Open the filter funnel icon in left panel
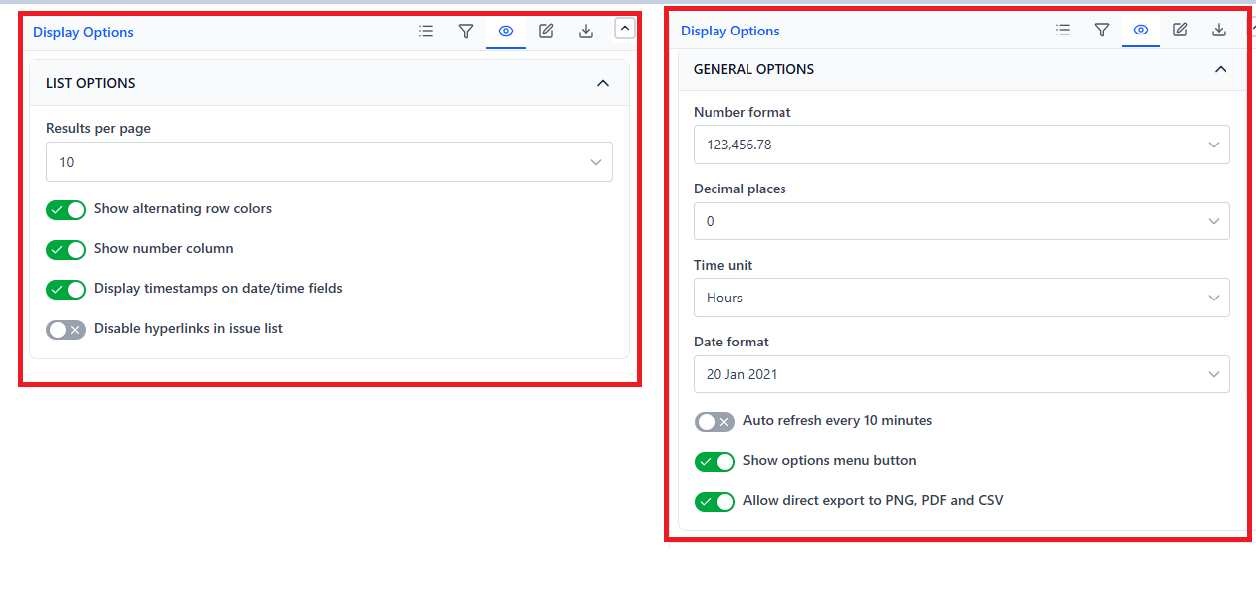 point(466,31)
